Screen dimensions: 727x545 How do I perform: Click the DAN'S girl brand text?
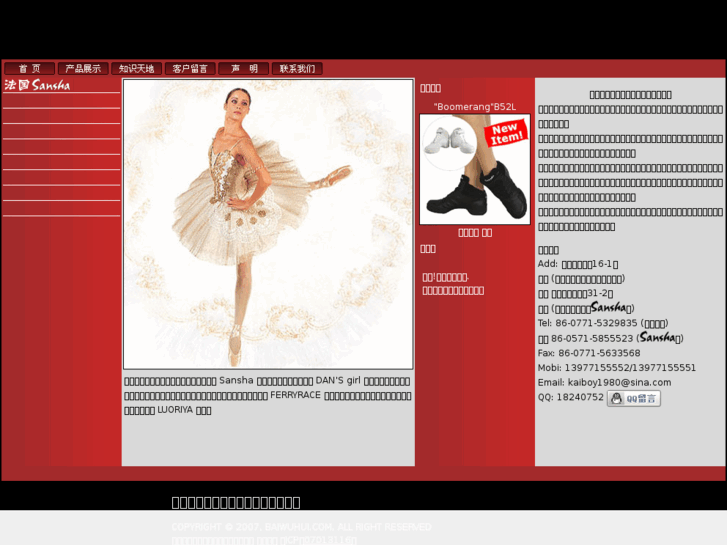click(338, 380)
